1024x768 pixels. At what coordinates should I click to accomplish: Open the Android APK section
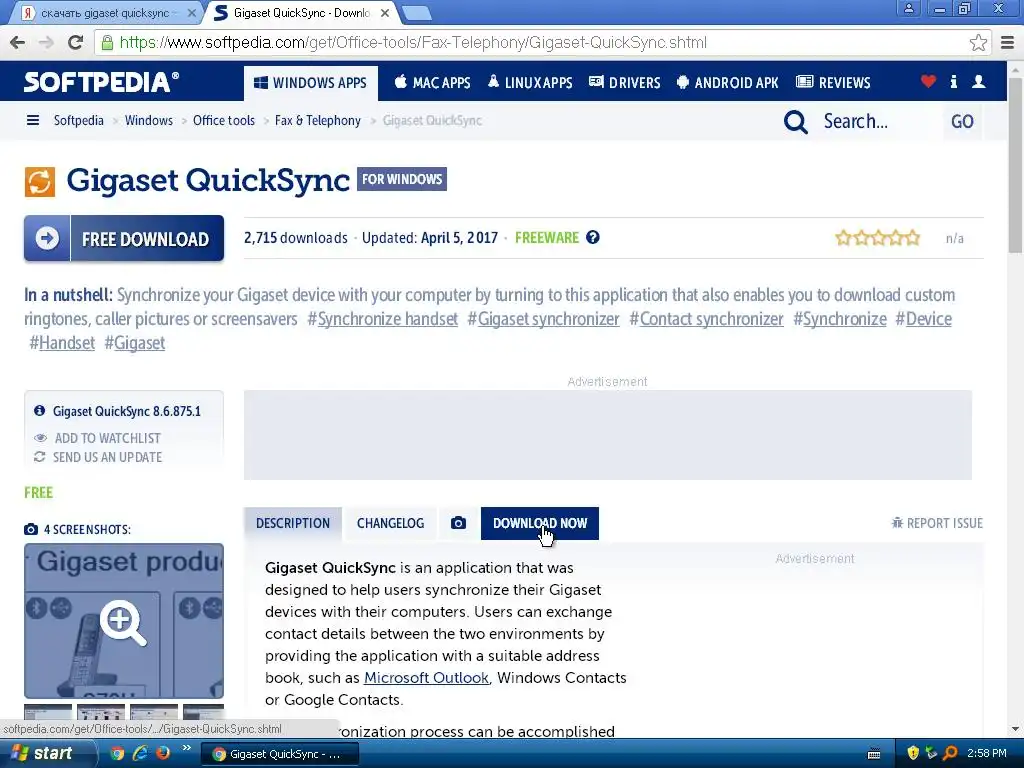point(728,83)
